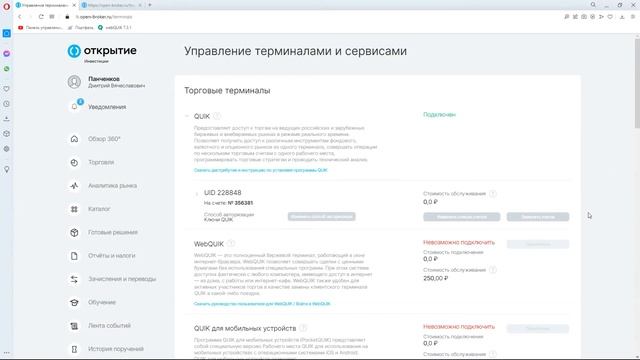Go back with the browser back arrow
640x360 pixels.
coord(19,17)
